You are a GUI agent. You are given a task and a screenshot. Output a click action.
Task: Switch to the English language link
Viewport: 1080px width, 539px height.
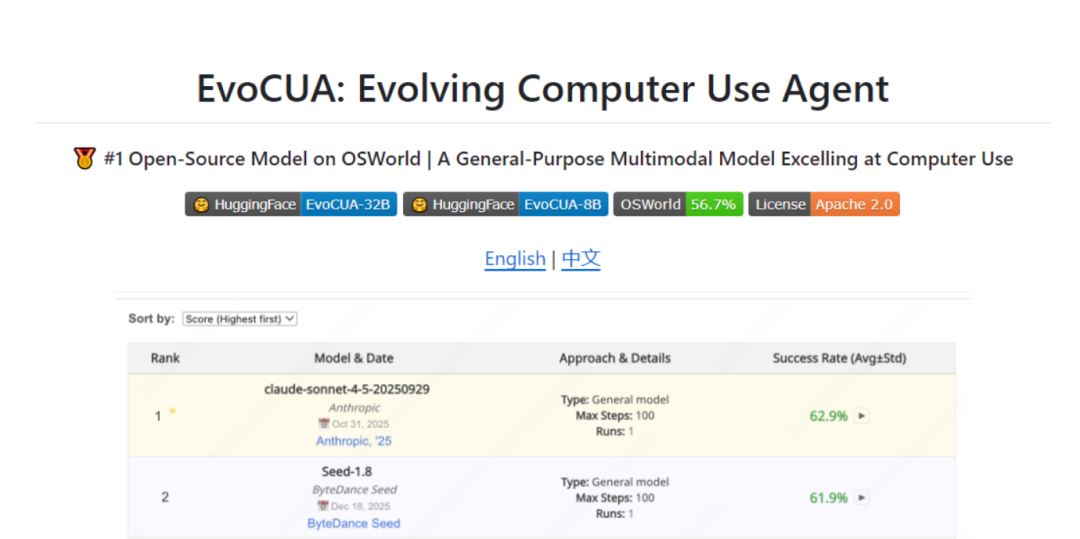pyautogui.click(x=515, y=259)
